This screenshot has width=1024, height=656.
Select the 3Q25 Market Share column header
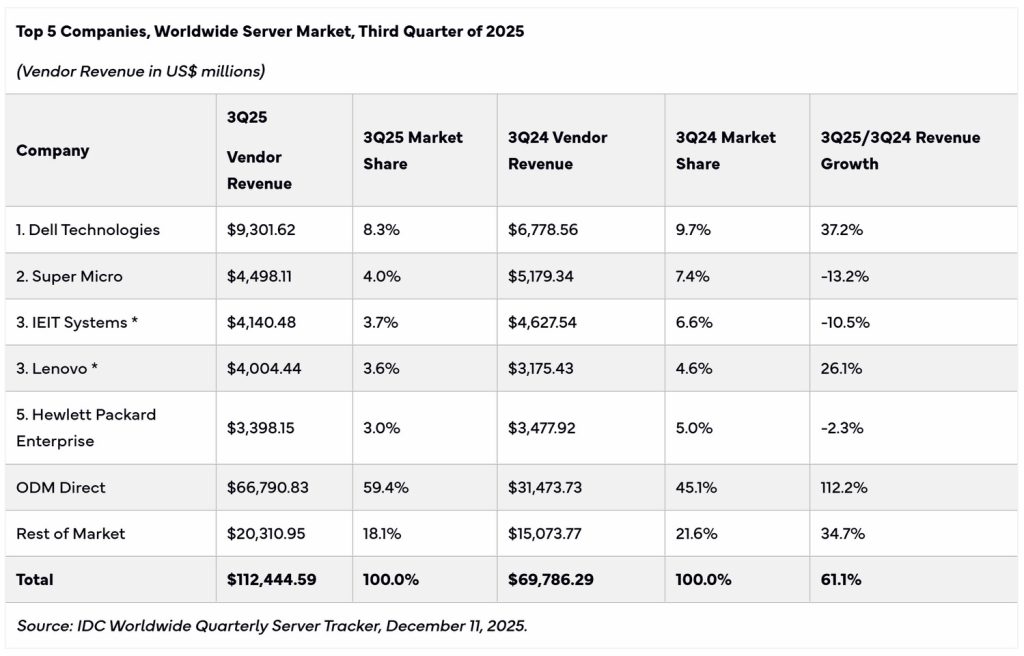(x=412, y=150)
